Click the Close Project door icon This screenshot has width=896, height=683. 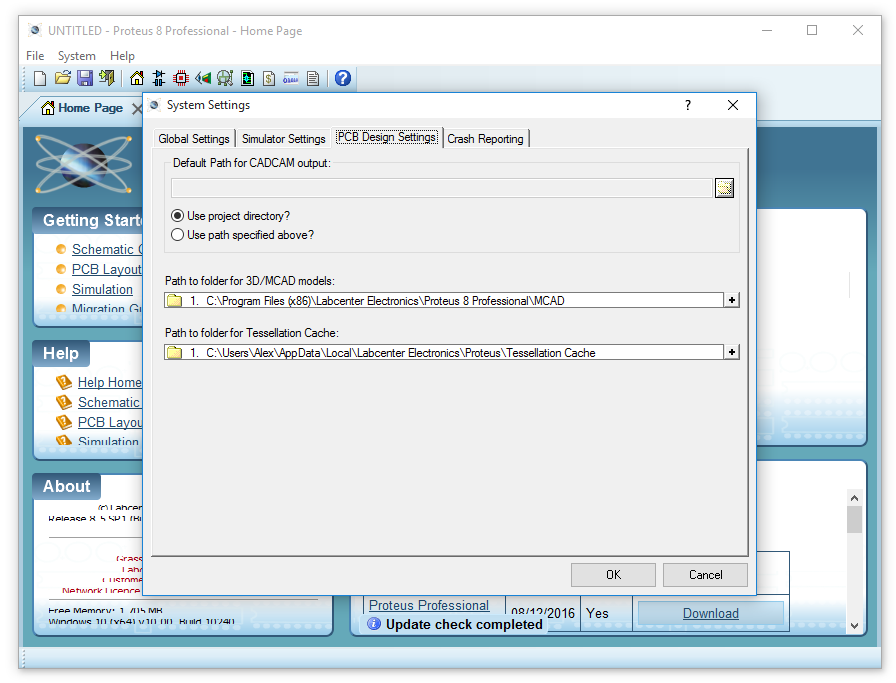click(x=107, y=78)
